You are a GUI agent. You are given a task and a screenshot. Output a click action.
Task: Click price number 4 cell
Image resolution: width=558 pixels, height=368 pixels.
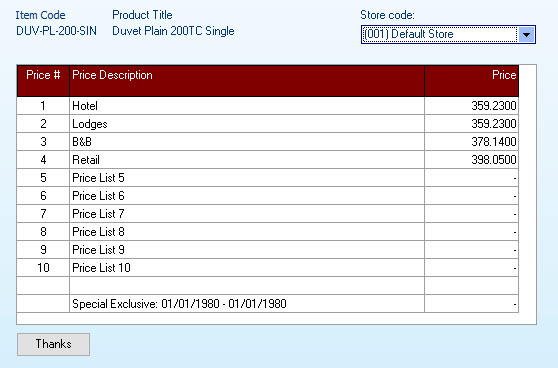43,160
